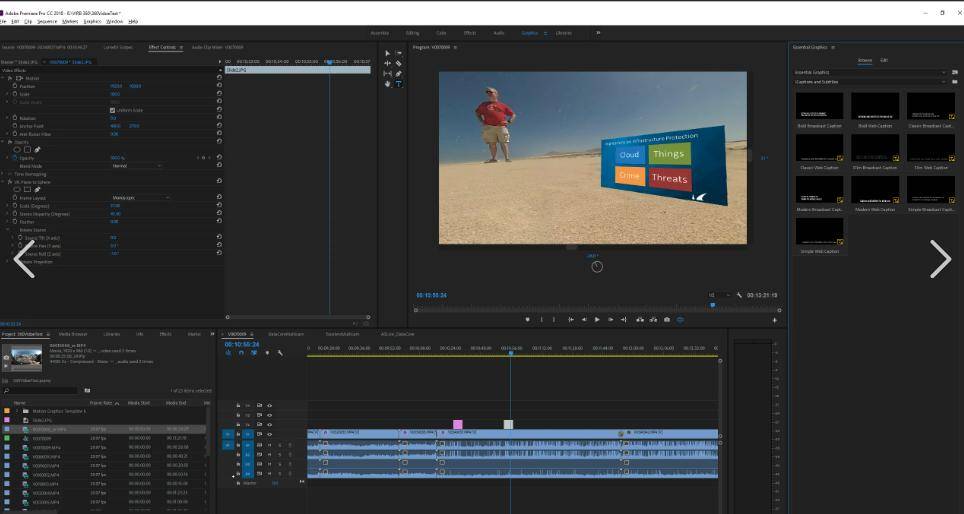
Task: Open the Blend Mode dropdown
Action: coord(135,166)
